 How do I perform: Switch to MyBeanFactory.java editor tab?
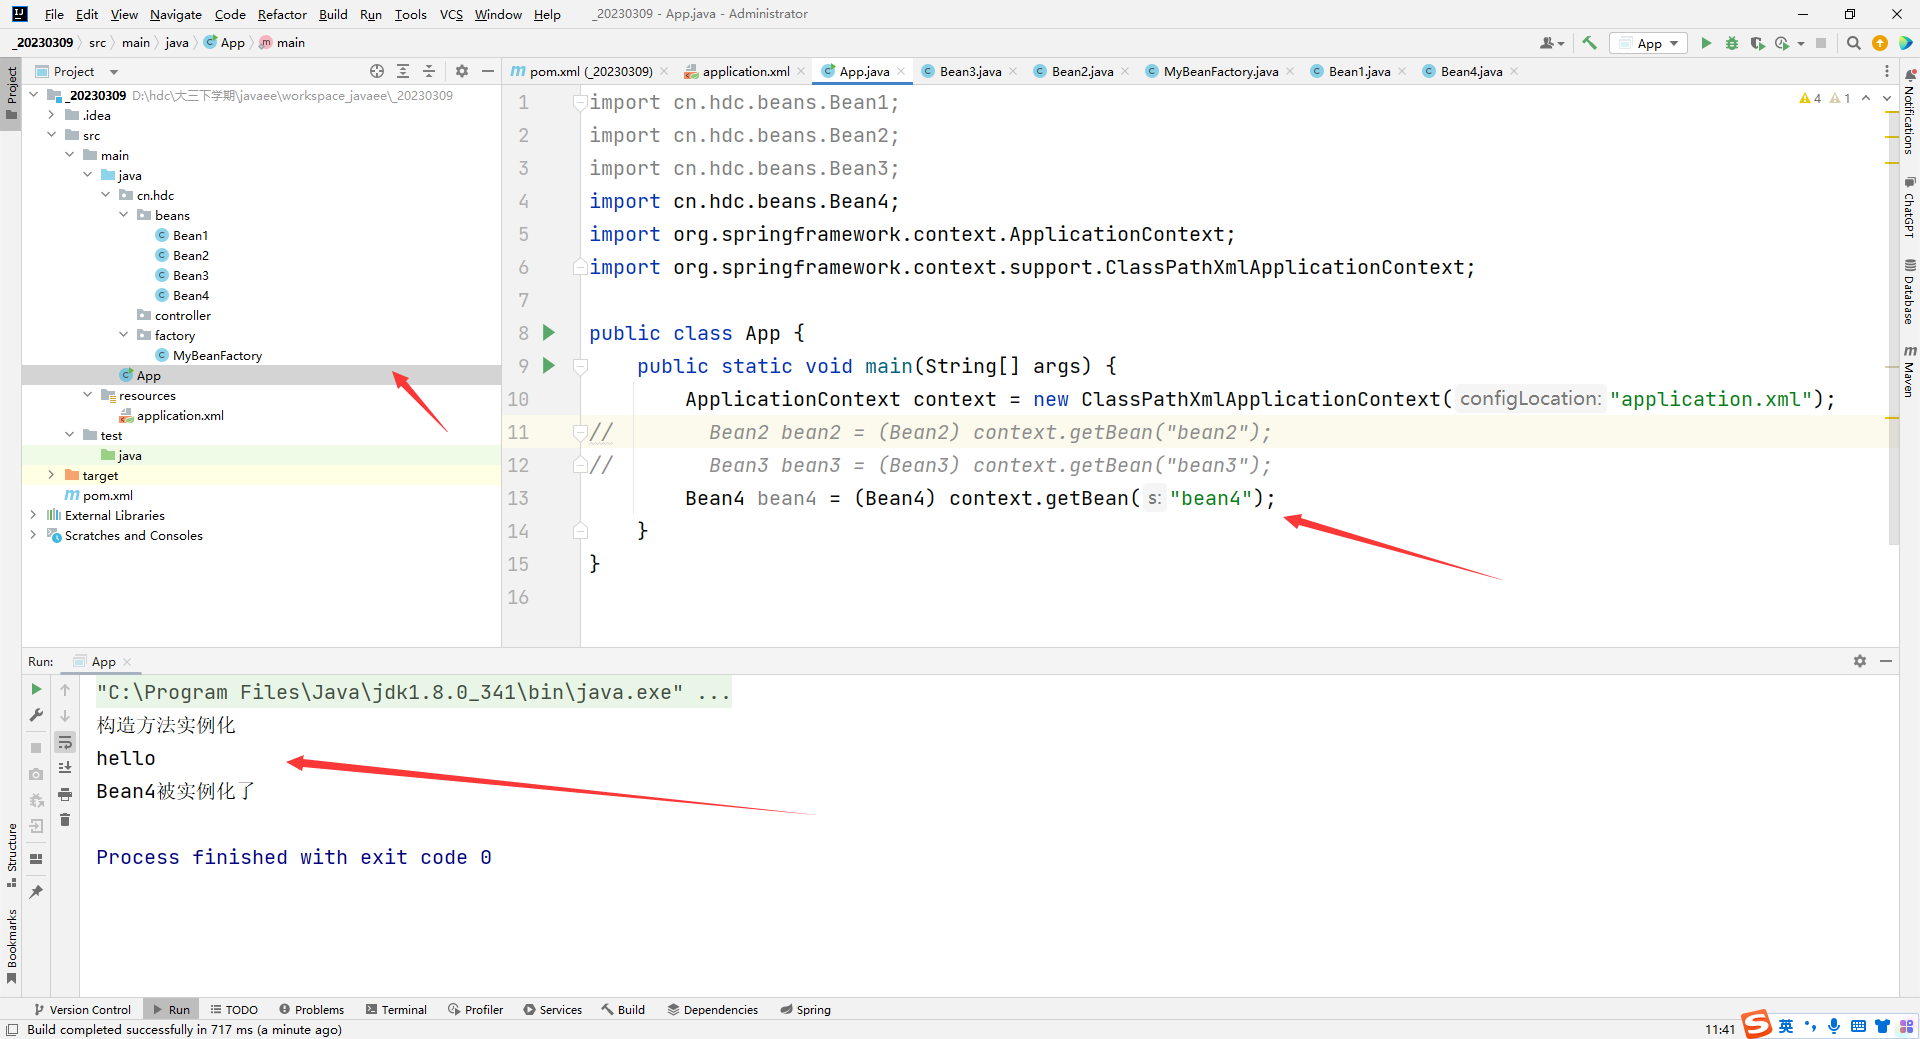point(1219,71)
